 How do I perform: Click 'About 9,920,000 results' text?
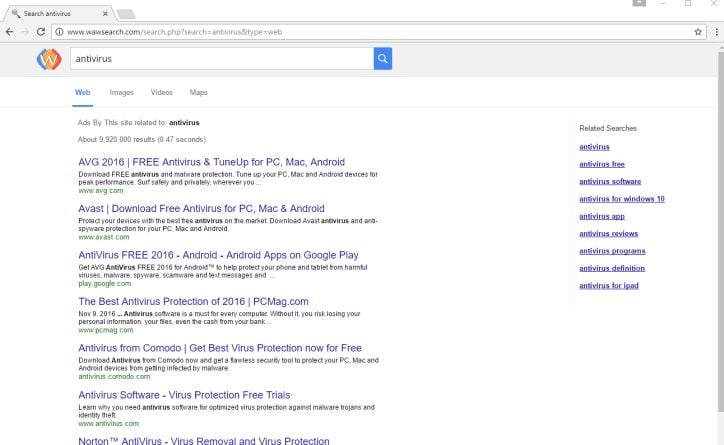click(x=142, y=139)
